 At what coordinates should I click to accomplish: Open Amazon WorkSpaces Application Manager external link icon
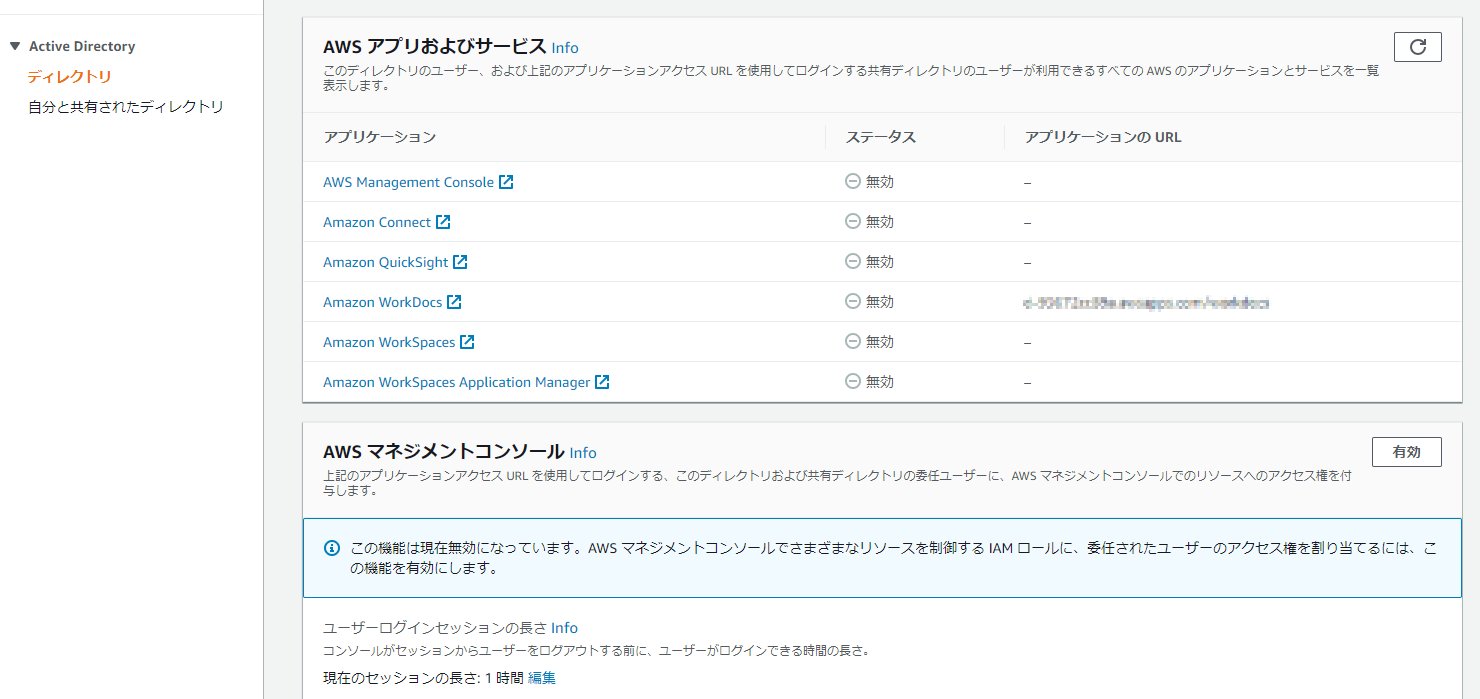coord(603,381)
